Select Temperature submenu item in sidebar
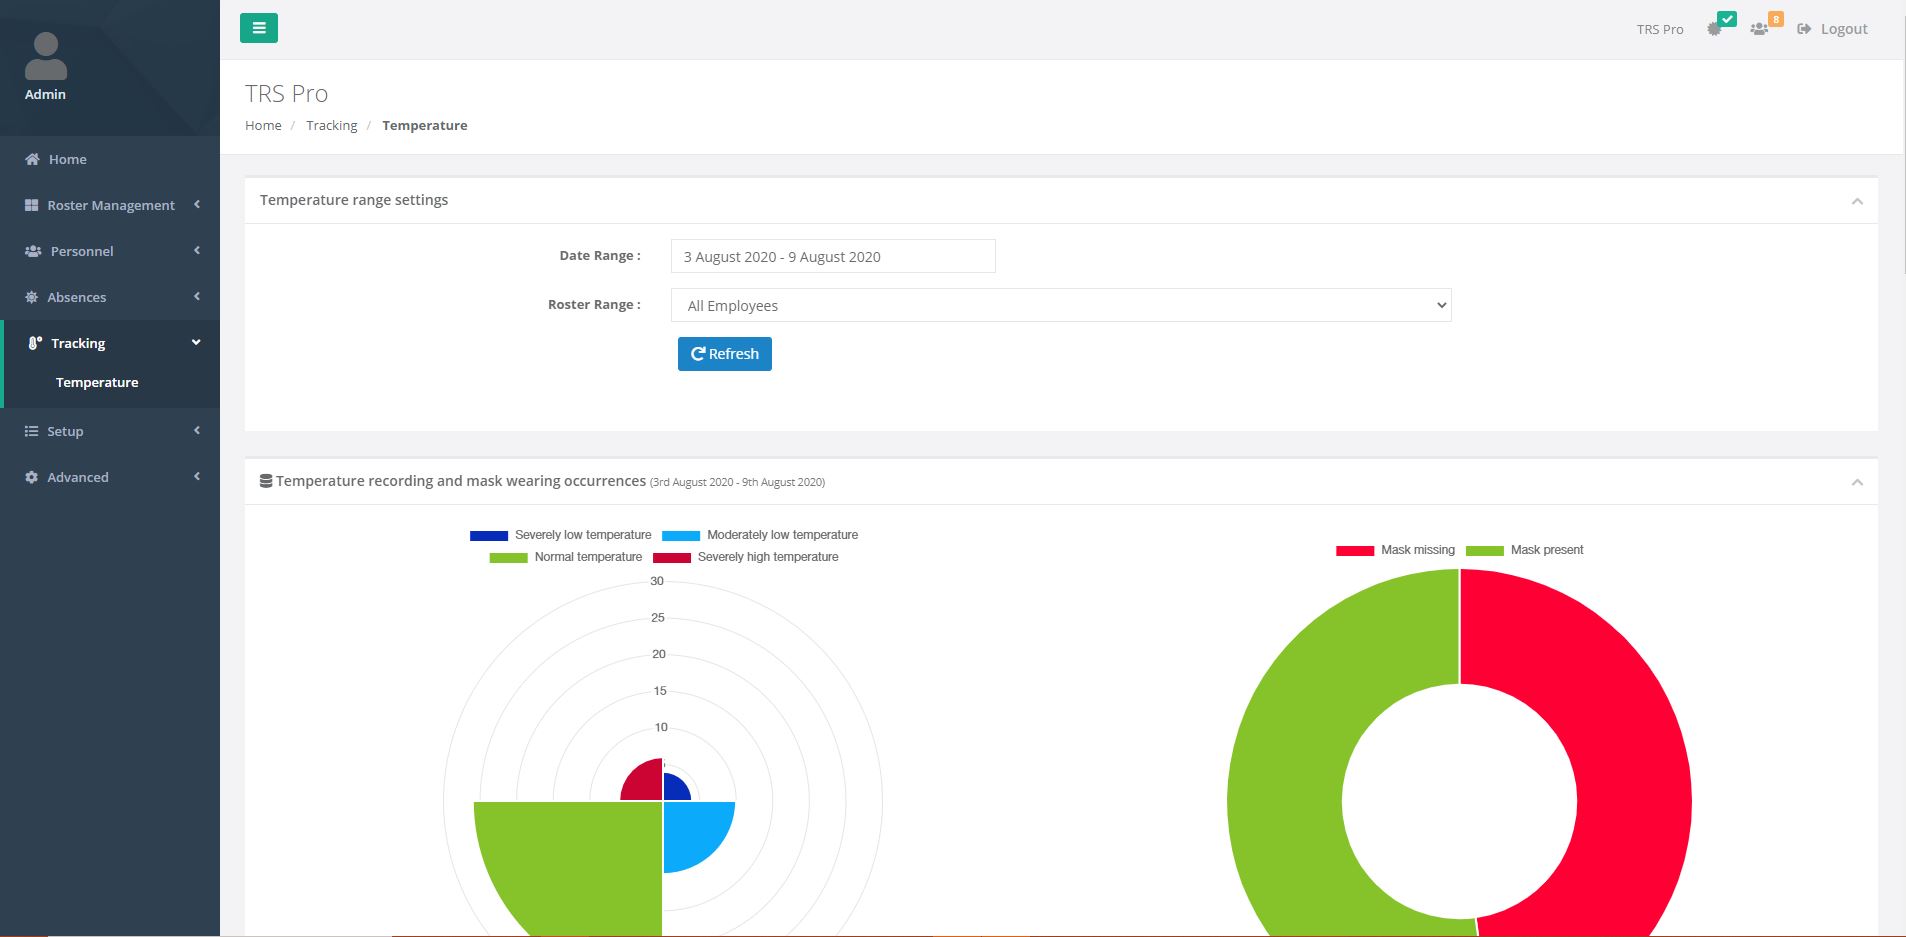Image resolution: width=1906 pixels, height=937 pixels. click(97, 382)
